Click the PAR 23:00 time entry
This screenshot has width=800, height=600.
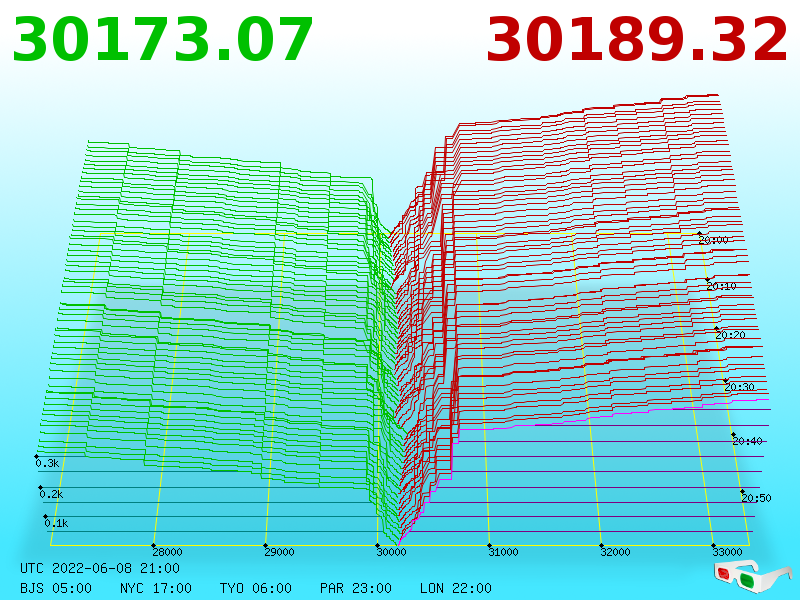point(356,588)
